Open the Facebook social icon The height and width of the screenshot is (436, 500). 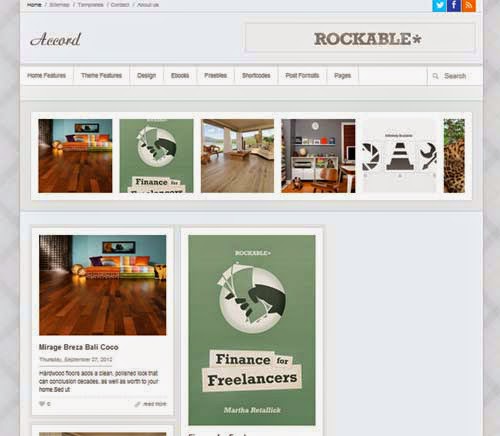454,5
